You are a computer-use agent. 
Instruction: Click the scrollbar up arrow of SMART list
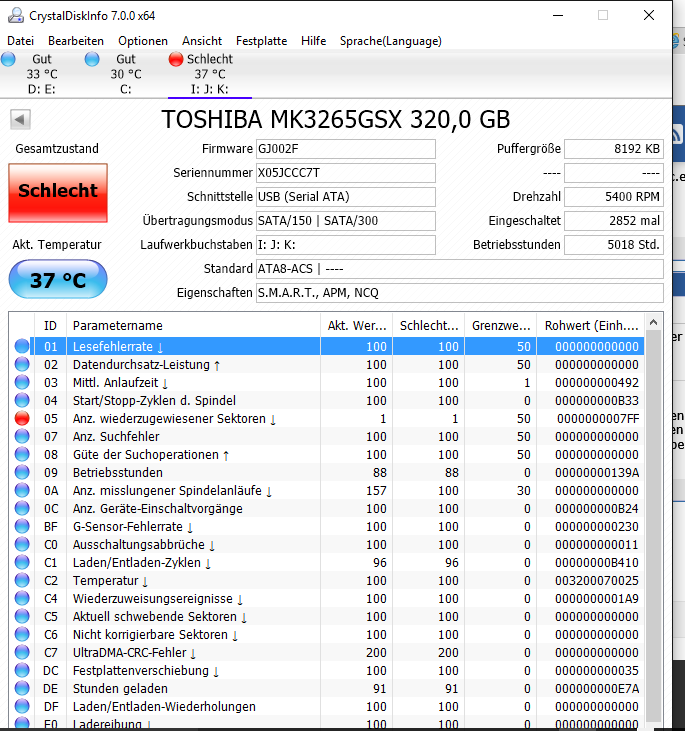tap(653, 322)
